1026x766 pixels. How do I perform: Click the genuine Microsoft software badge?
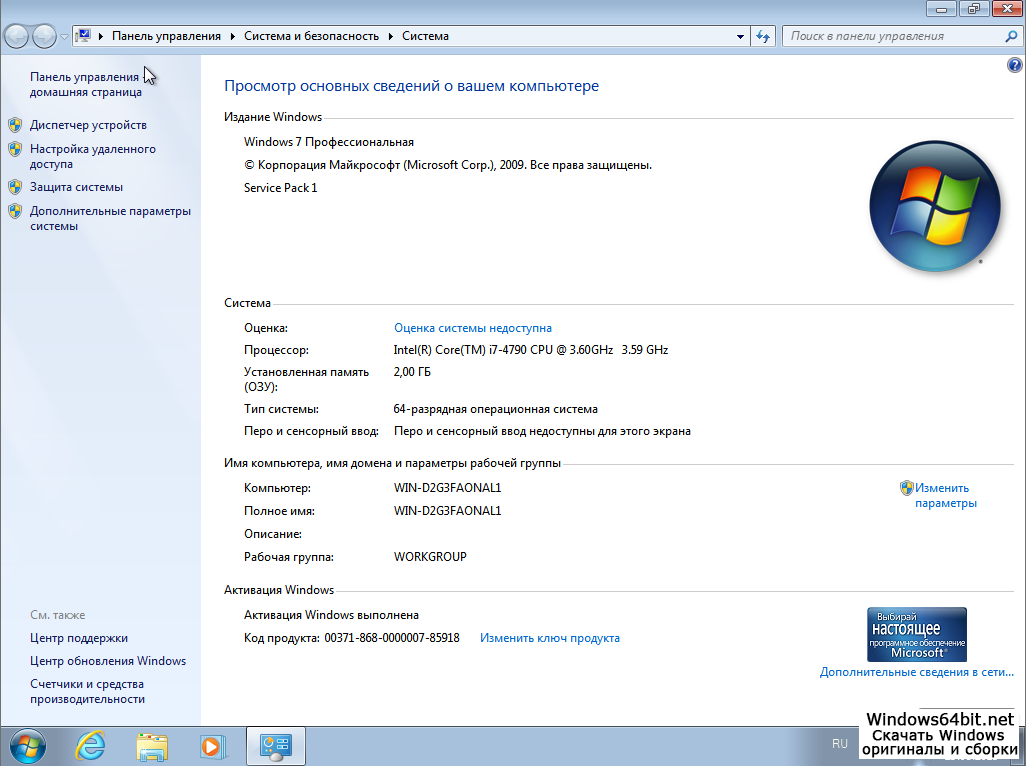click(x=917, y=634)
